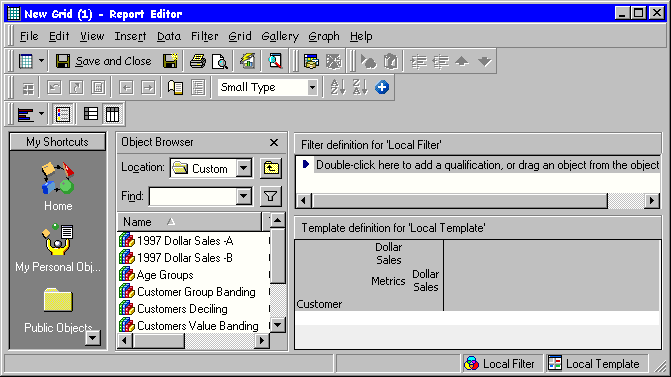Click the lined document list icon
The height and width of the screenshot is (377, 671).
tap(198, 88)
